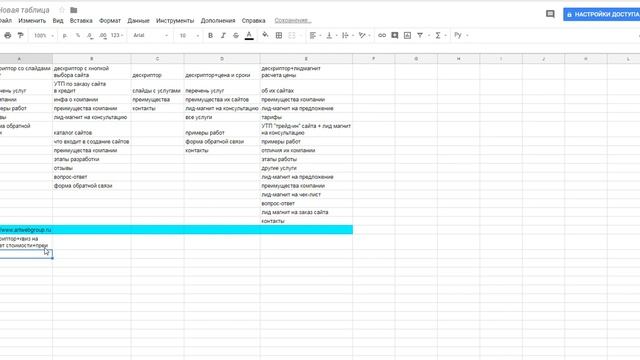Open the input tools Ру dropdown
The width and height of the screenshot is (640, 360).
[x=461, y=36]
